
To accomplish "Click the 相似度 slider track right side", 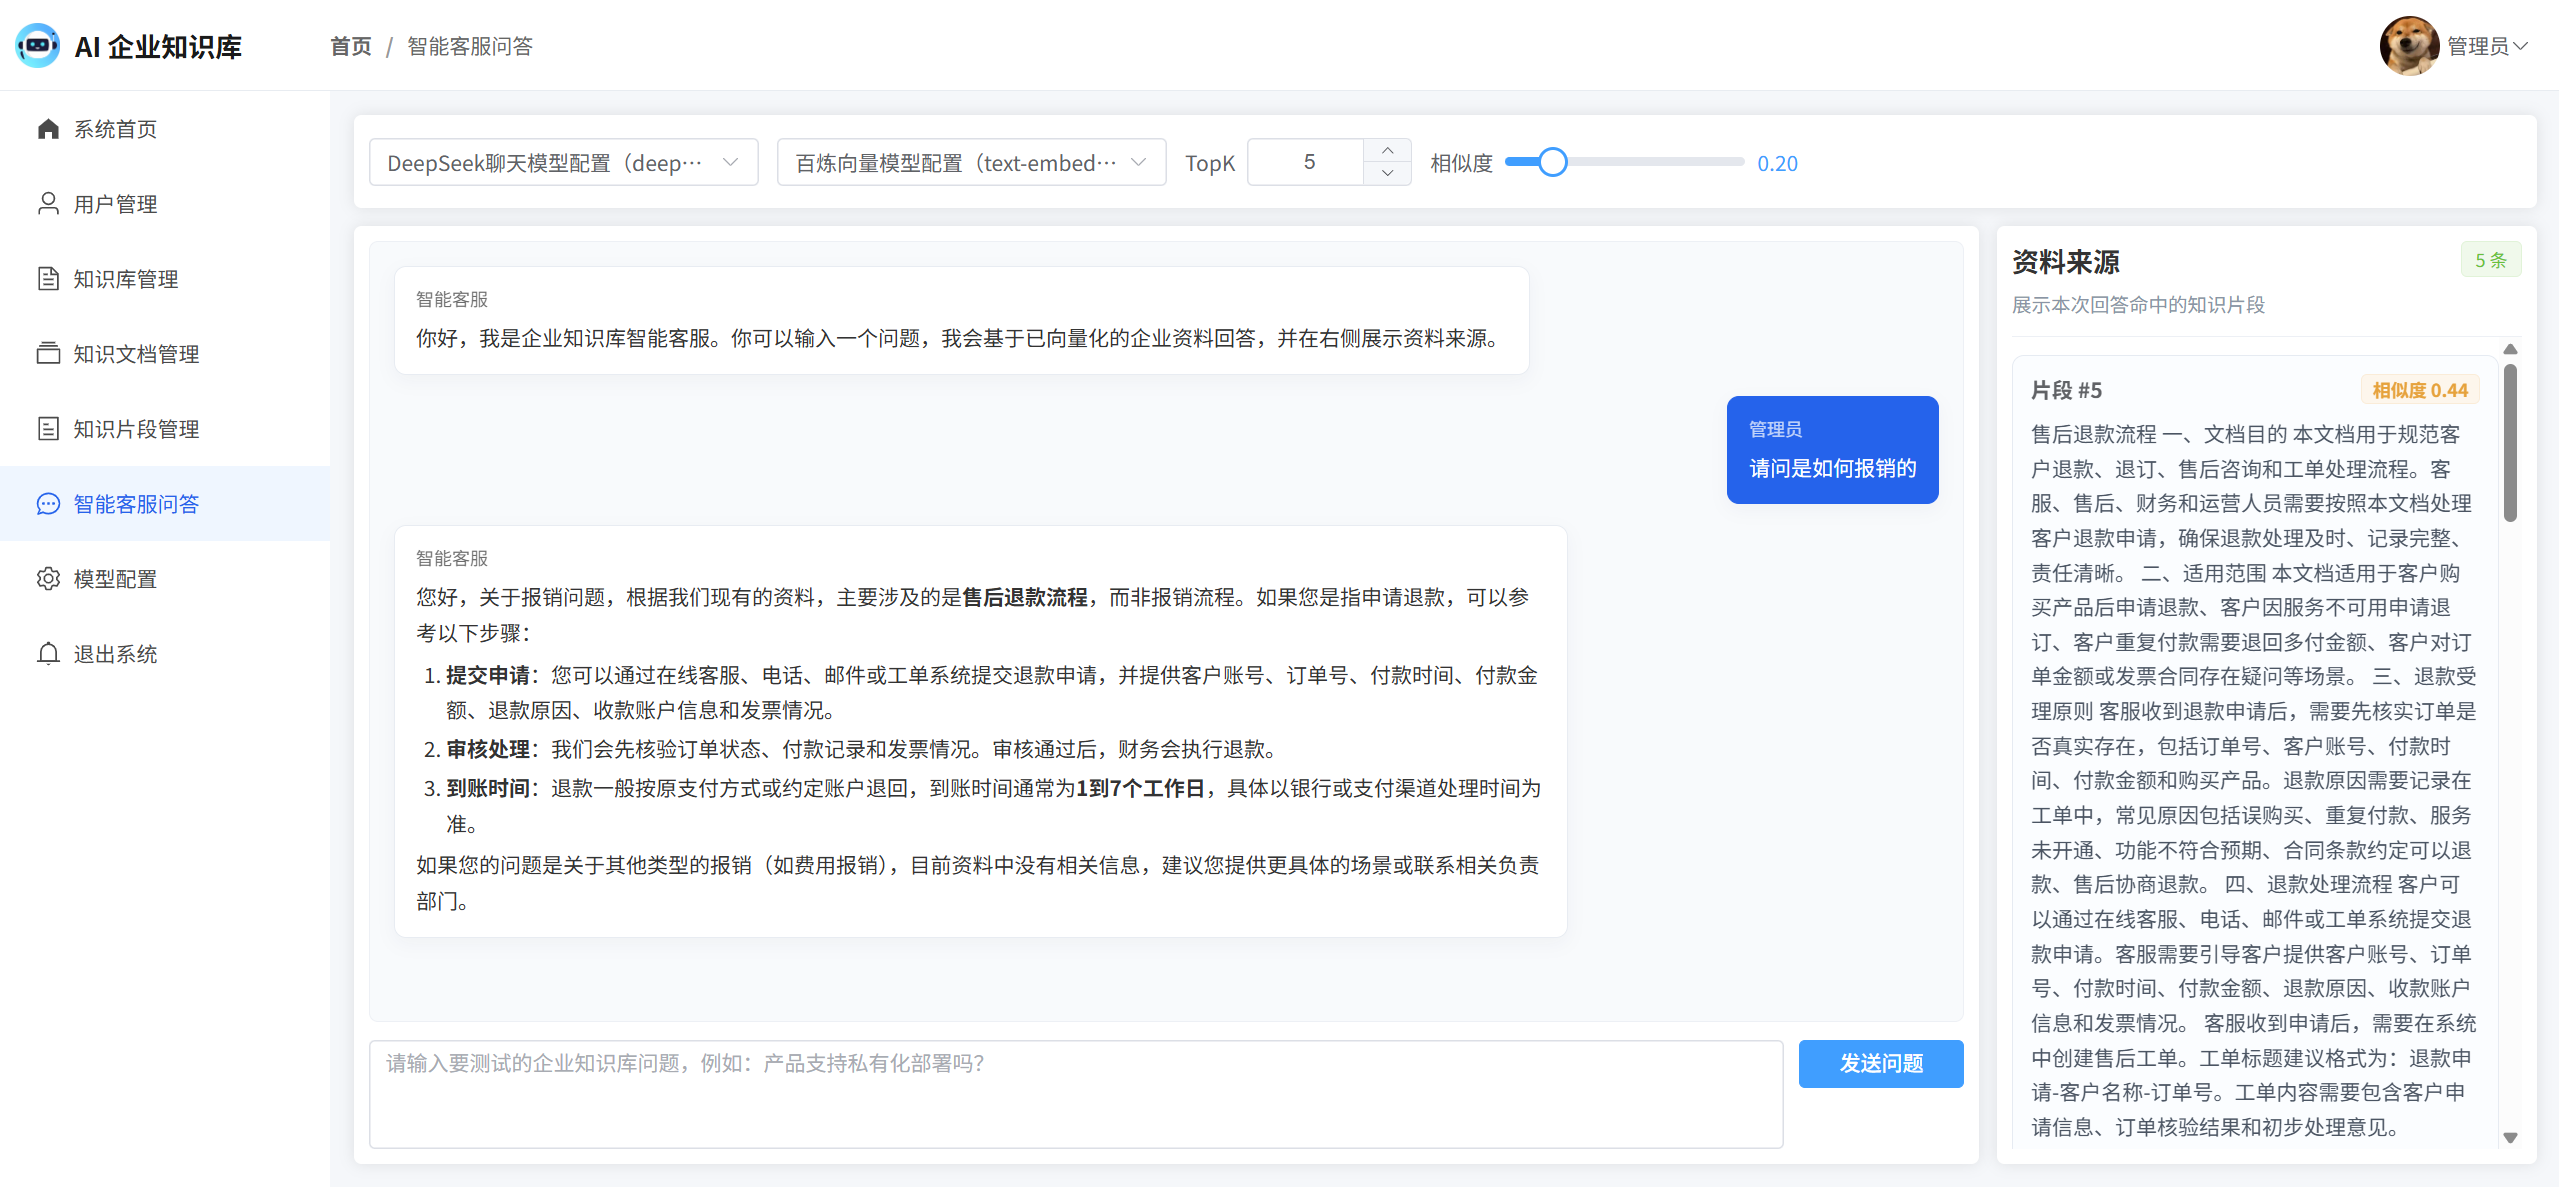I will [x=1655, y=162].
